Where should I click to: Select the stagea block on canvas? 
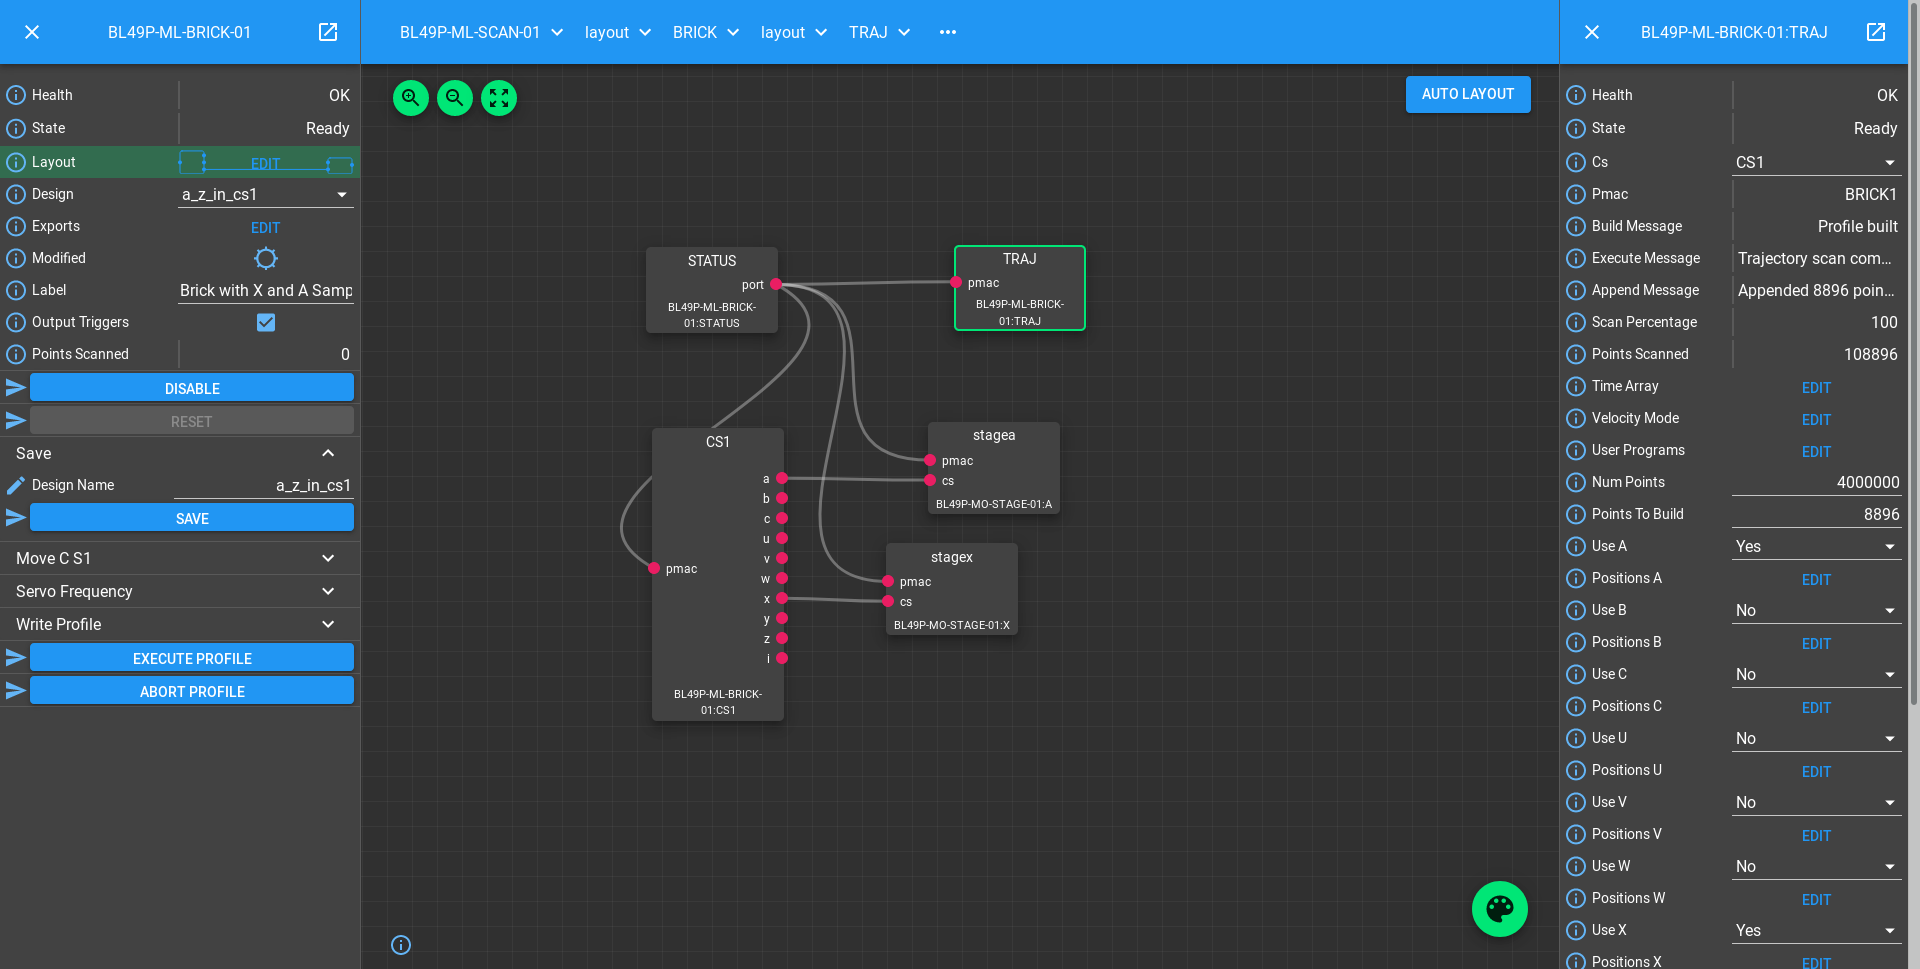click(993, 437)
